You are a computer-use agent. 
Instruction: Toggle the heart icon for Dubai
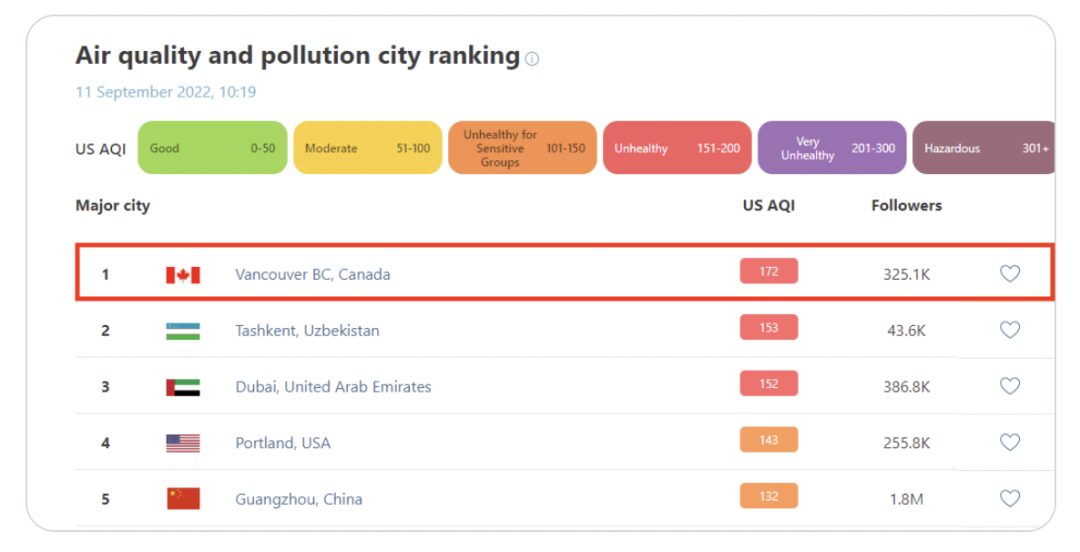click(1010, 386)
